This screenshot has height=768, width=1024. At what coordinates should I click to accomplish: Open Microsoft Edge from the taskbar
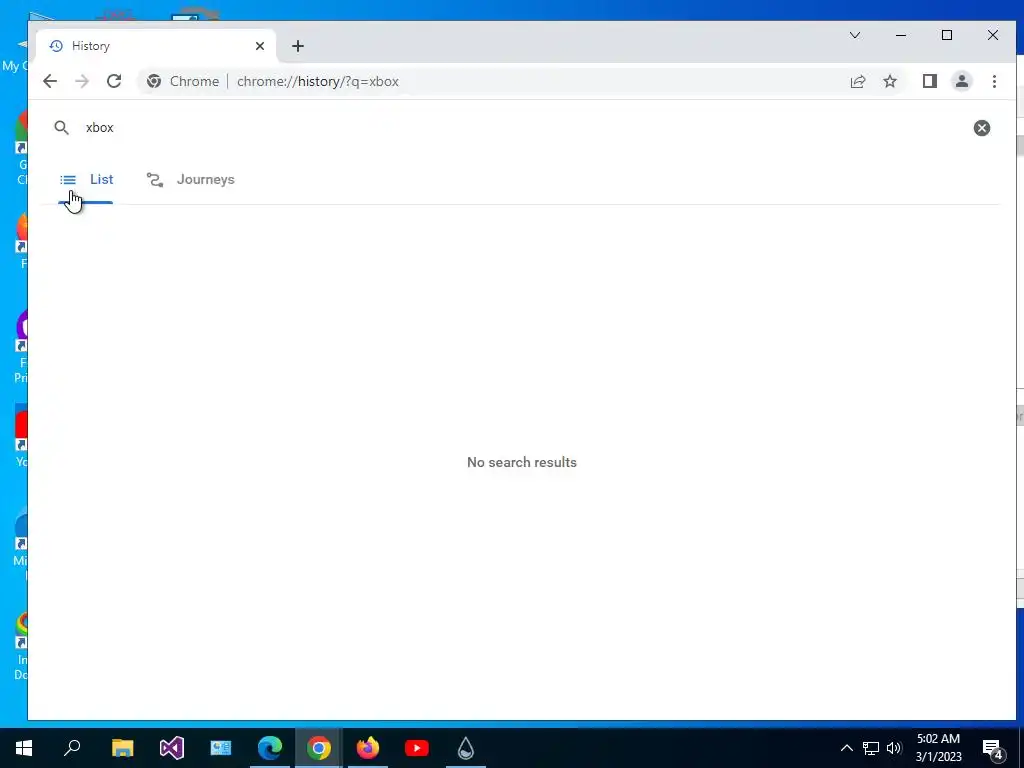[270, 748]
